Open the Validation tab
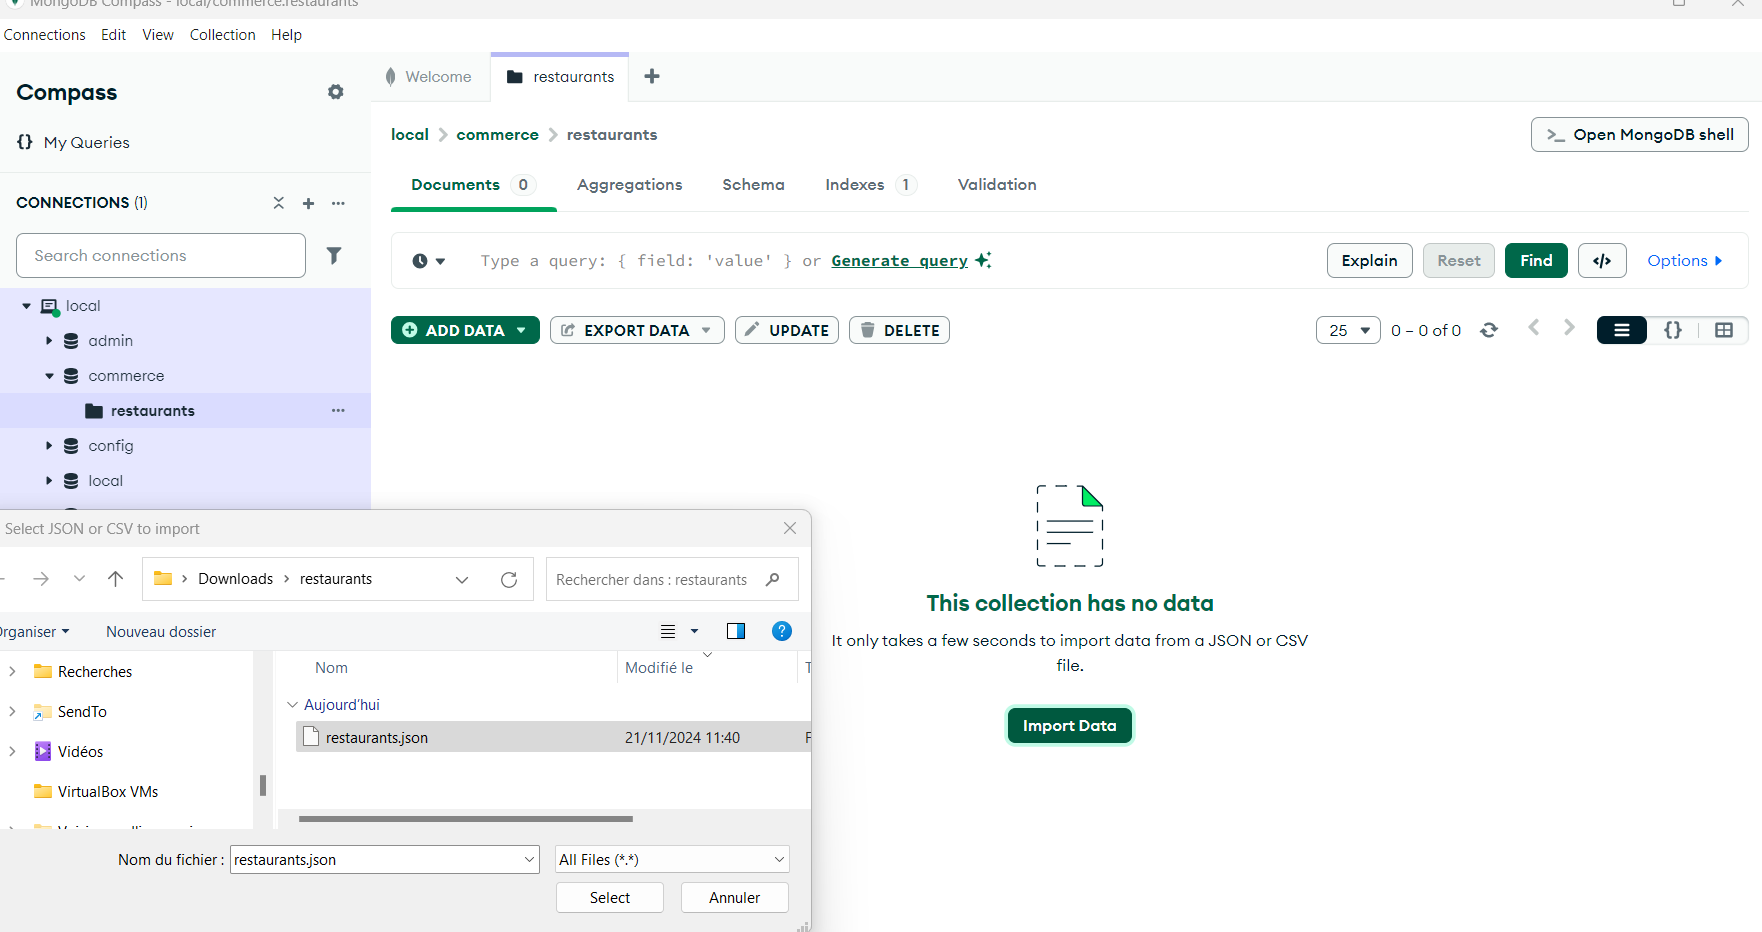Image resolution: width=1762 pixels, height=932 pixels. coord(997,185)
